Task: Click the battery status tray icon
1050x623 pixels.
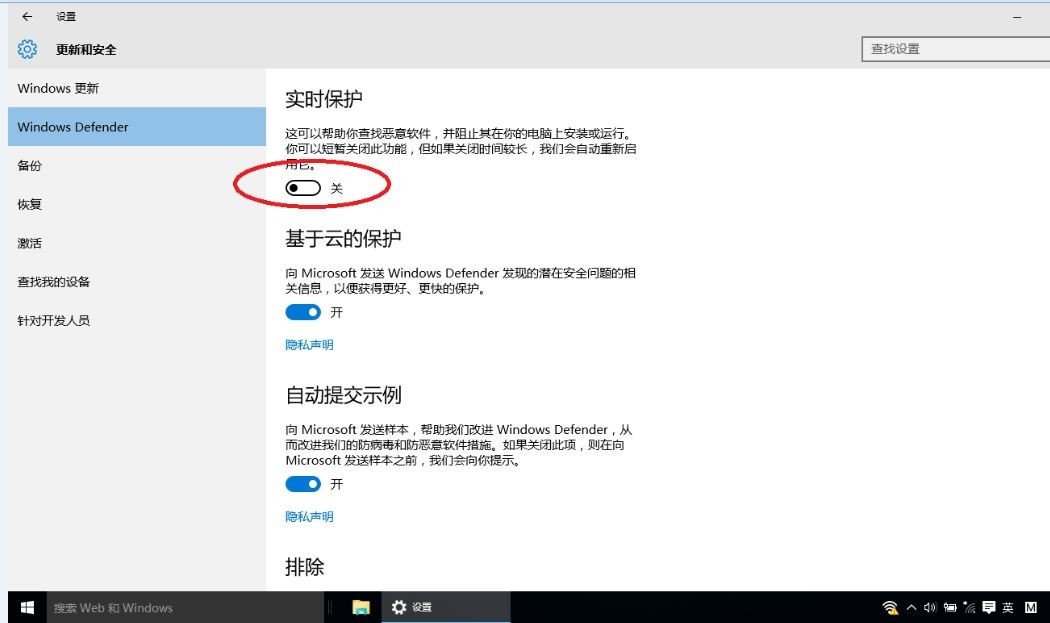Action: pos(950,608)
